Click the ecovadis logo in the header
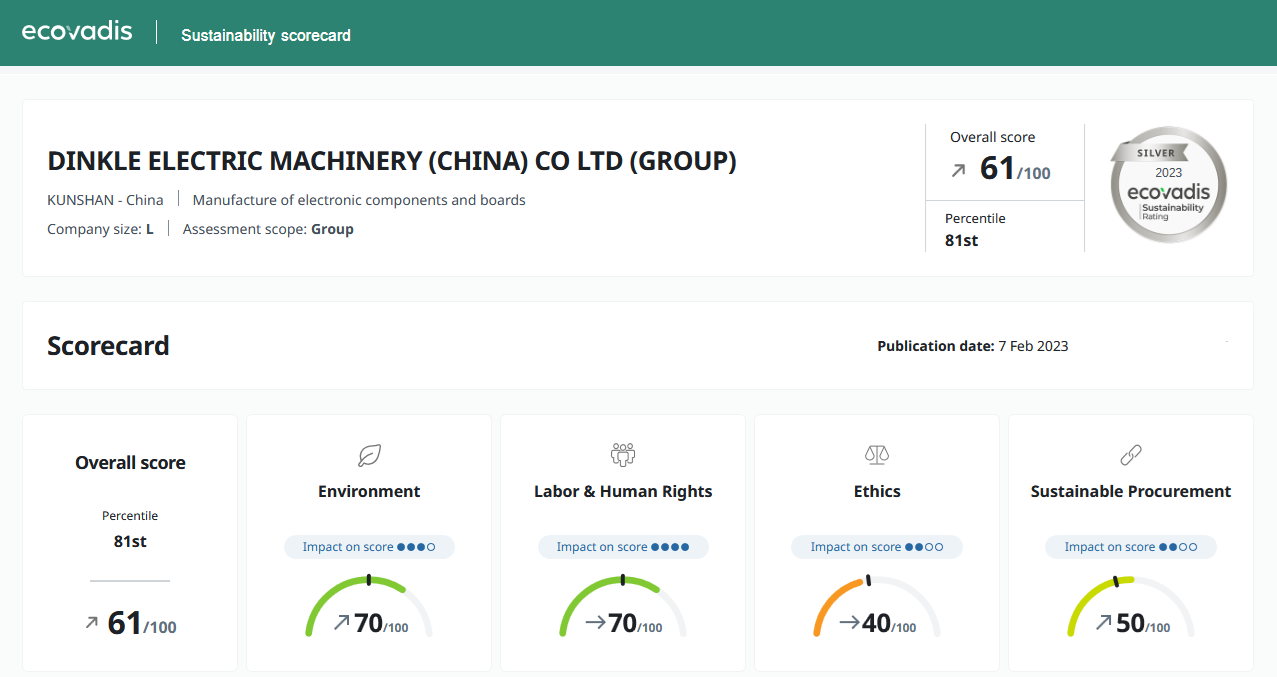Screen dimensions: 1277x677 (x=77, y=31)
